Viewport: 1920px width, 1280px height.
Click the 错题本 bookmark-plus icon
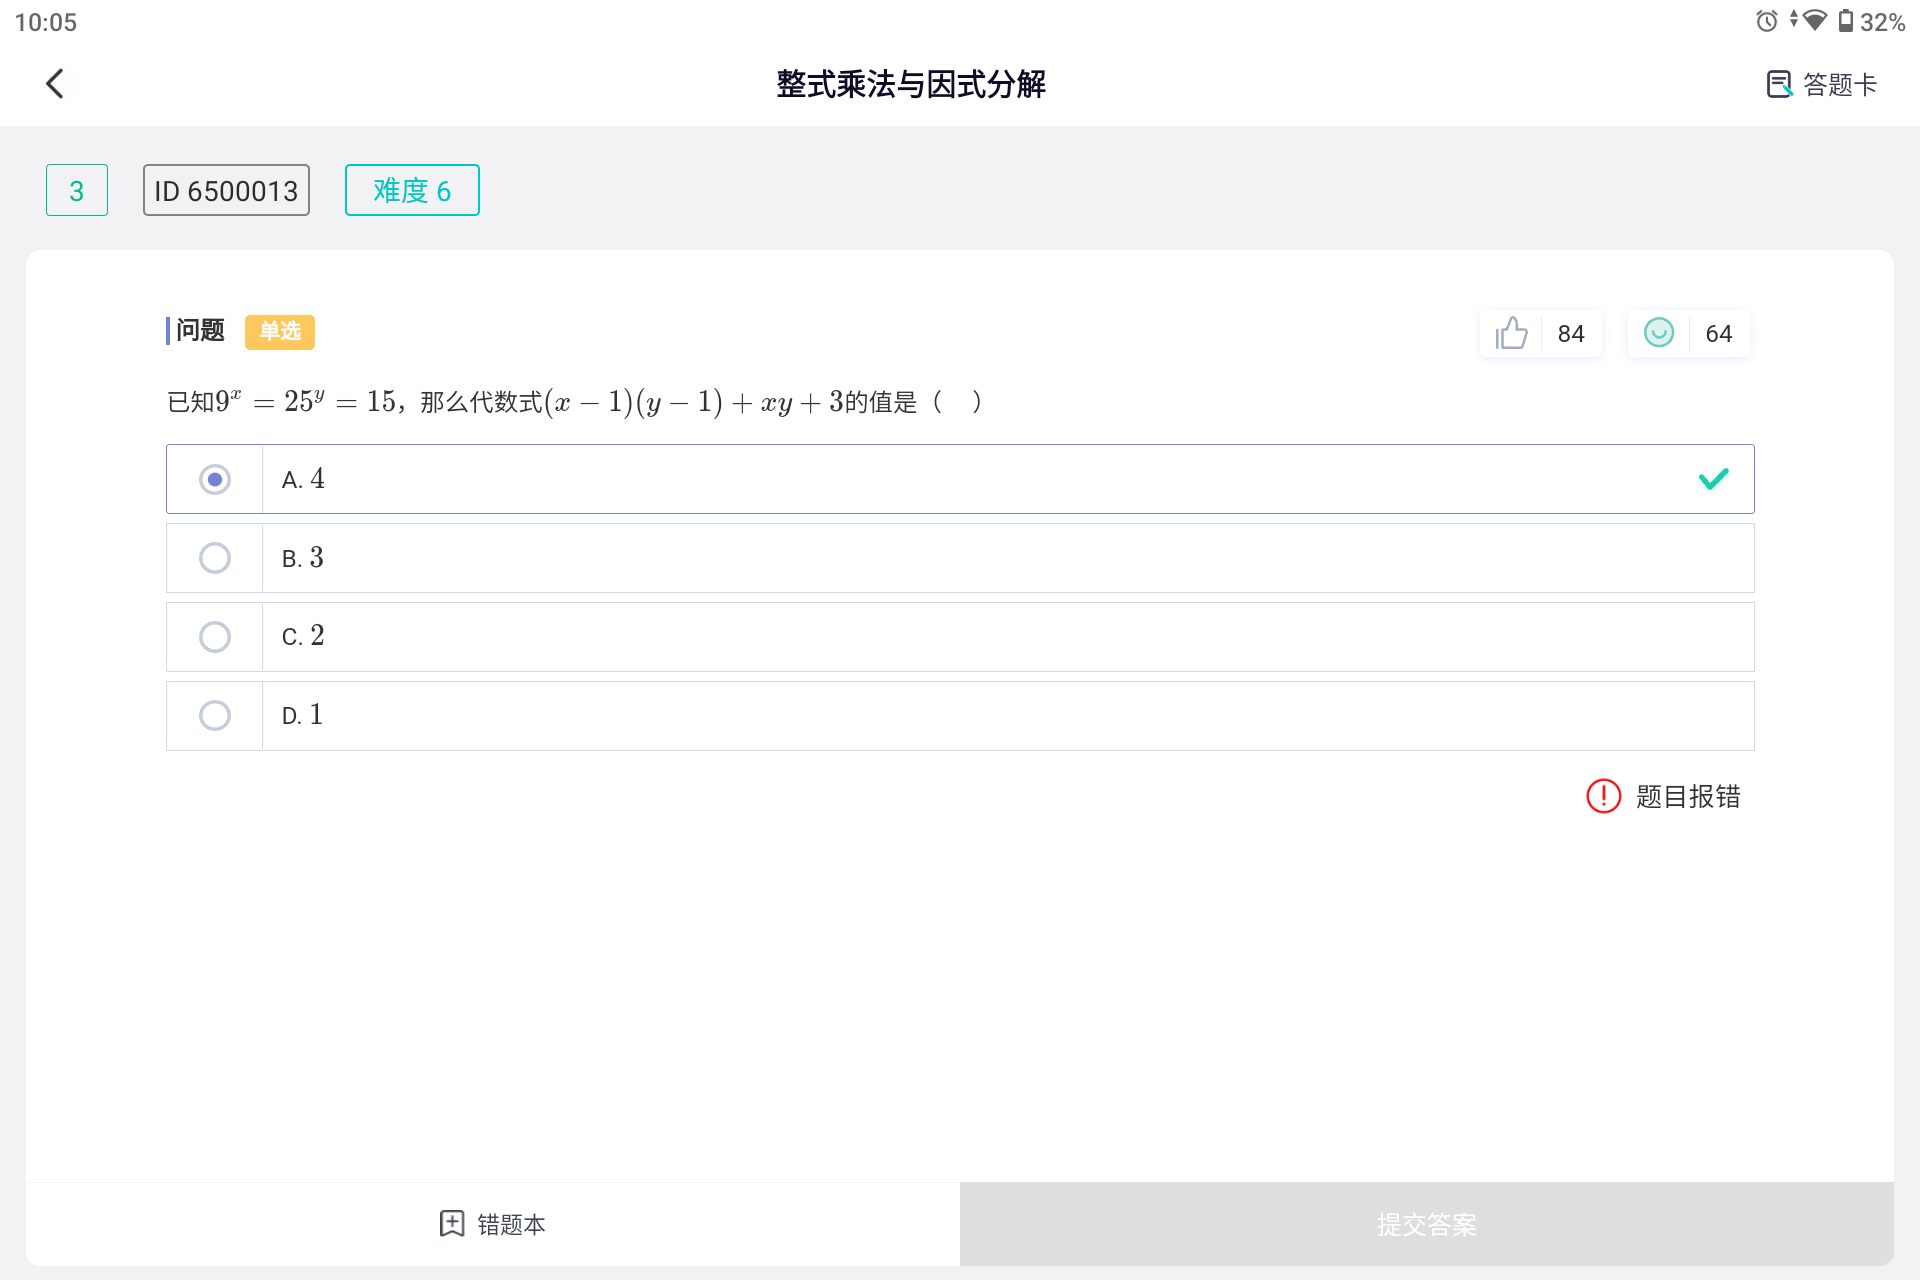tap(452, 1223)
